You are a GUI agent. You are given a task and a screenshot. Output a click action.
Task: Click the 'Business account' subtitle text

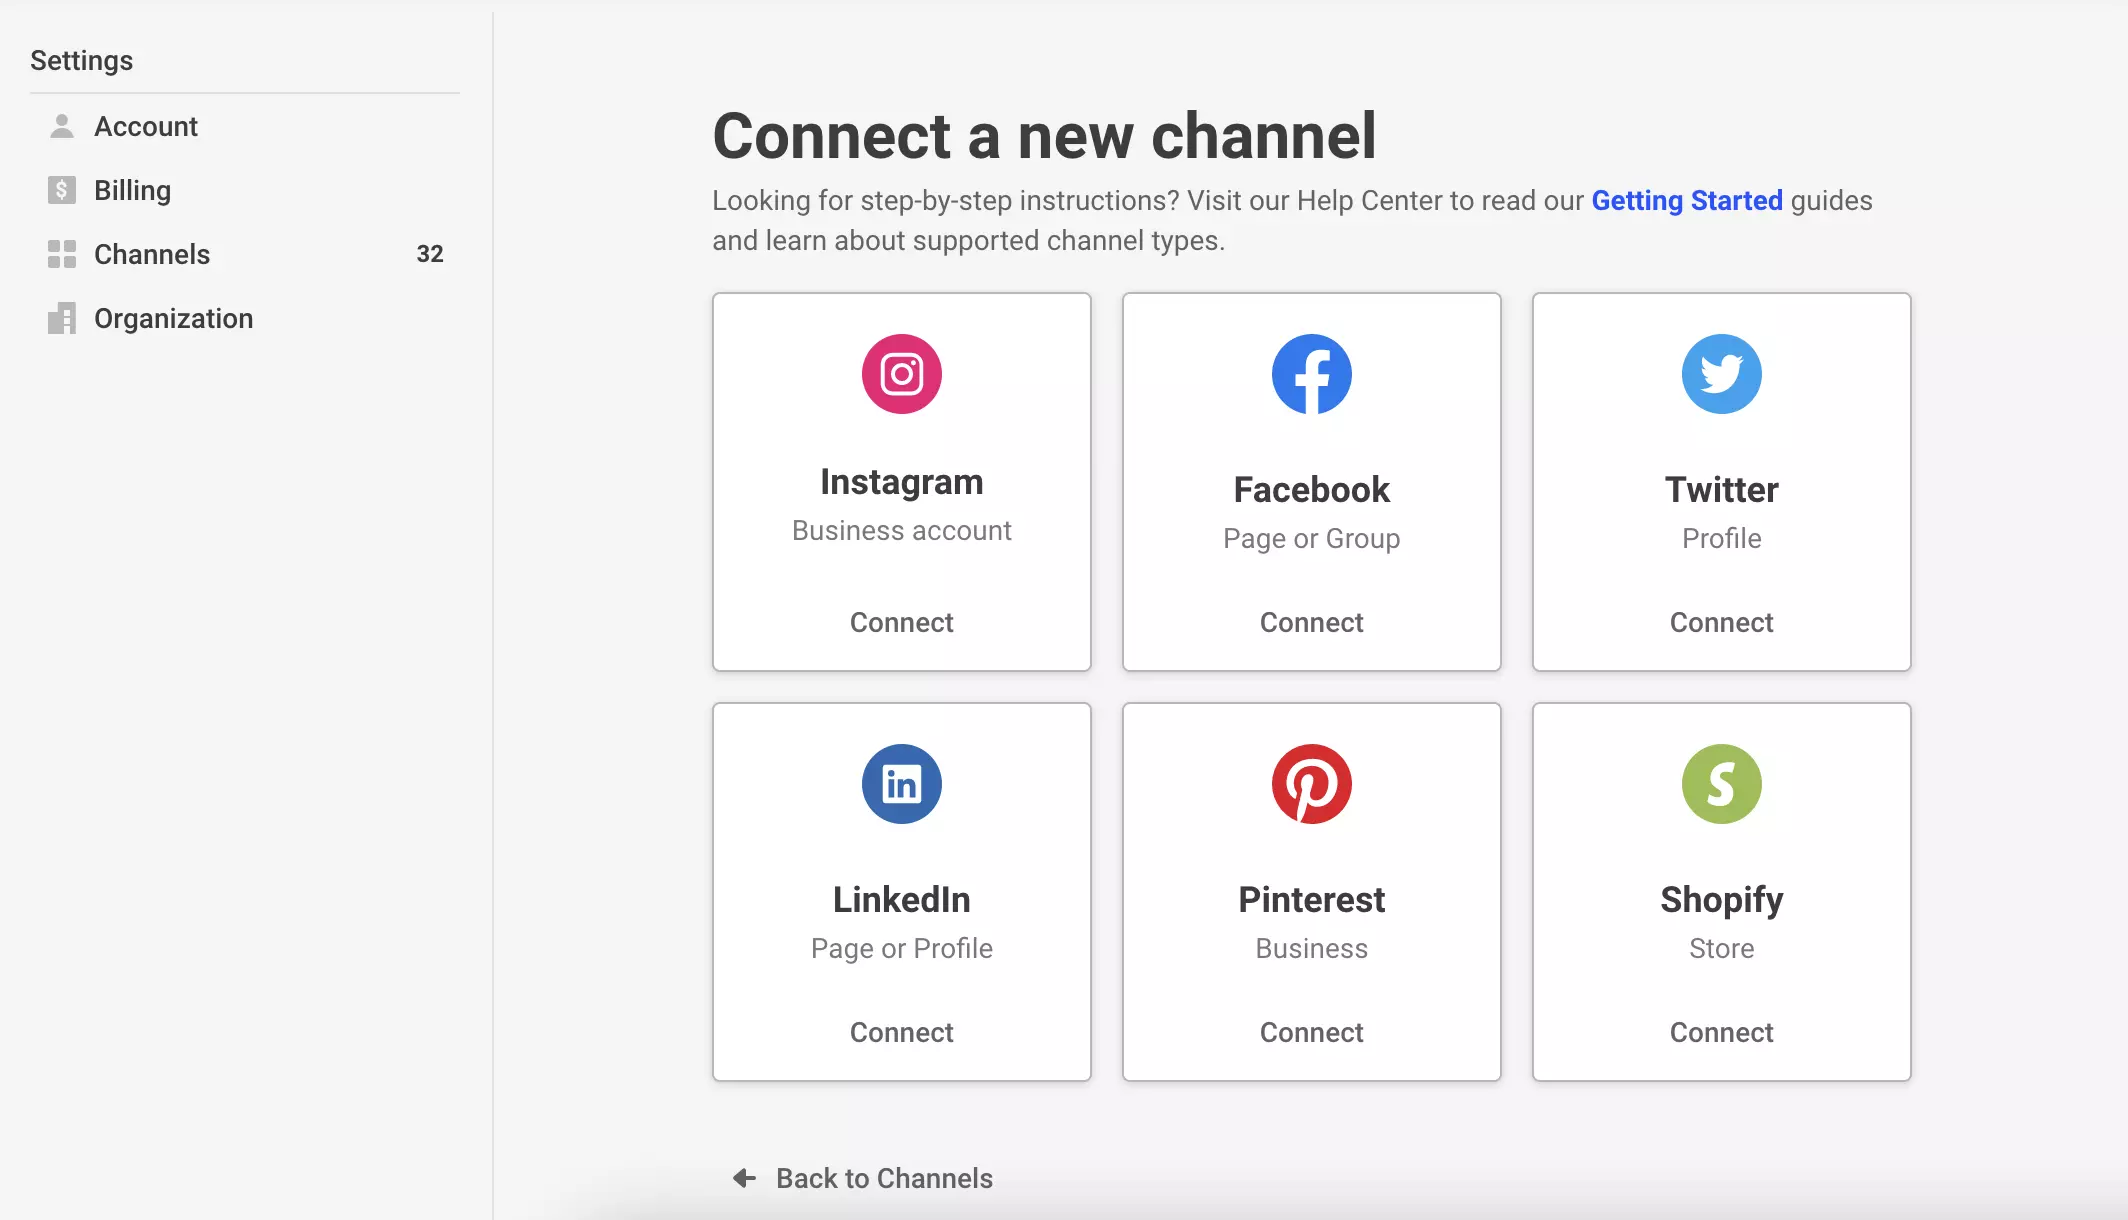point(901,530)
